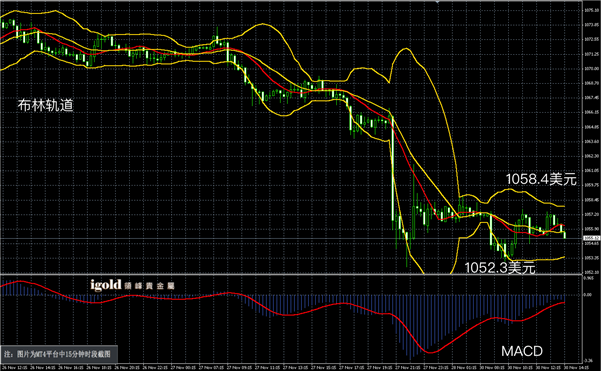This screenshot has width=601, height=371.
Task: Click the 30 Nov 14:15 time label
Action: click(x=576, y=367)
